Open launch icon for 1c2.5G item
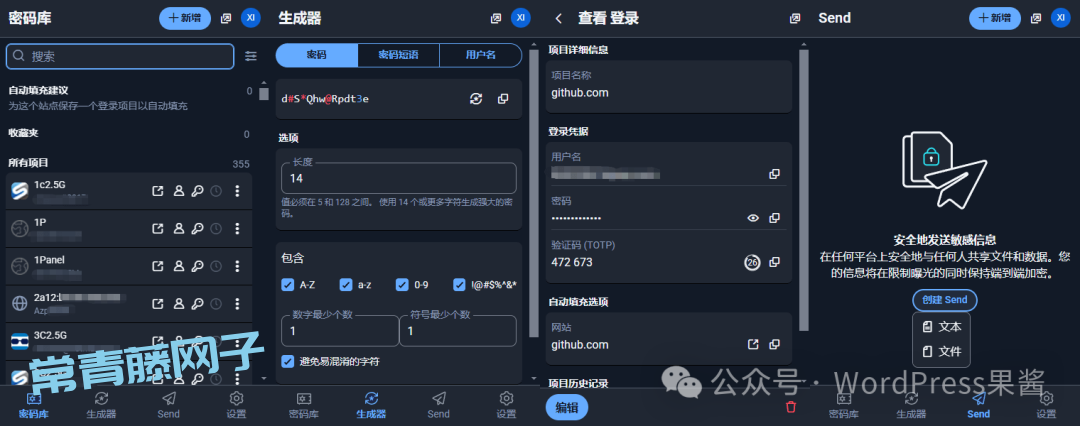1080x426 pixels. pyautogui.click(x=158, y=191)
